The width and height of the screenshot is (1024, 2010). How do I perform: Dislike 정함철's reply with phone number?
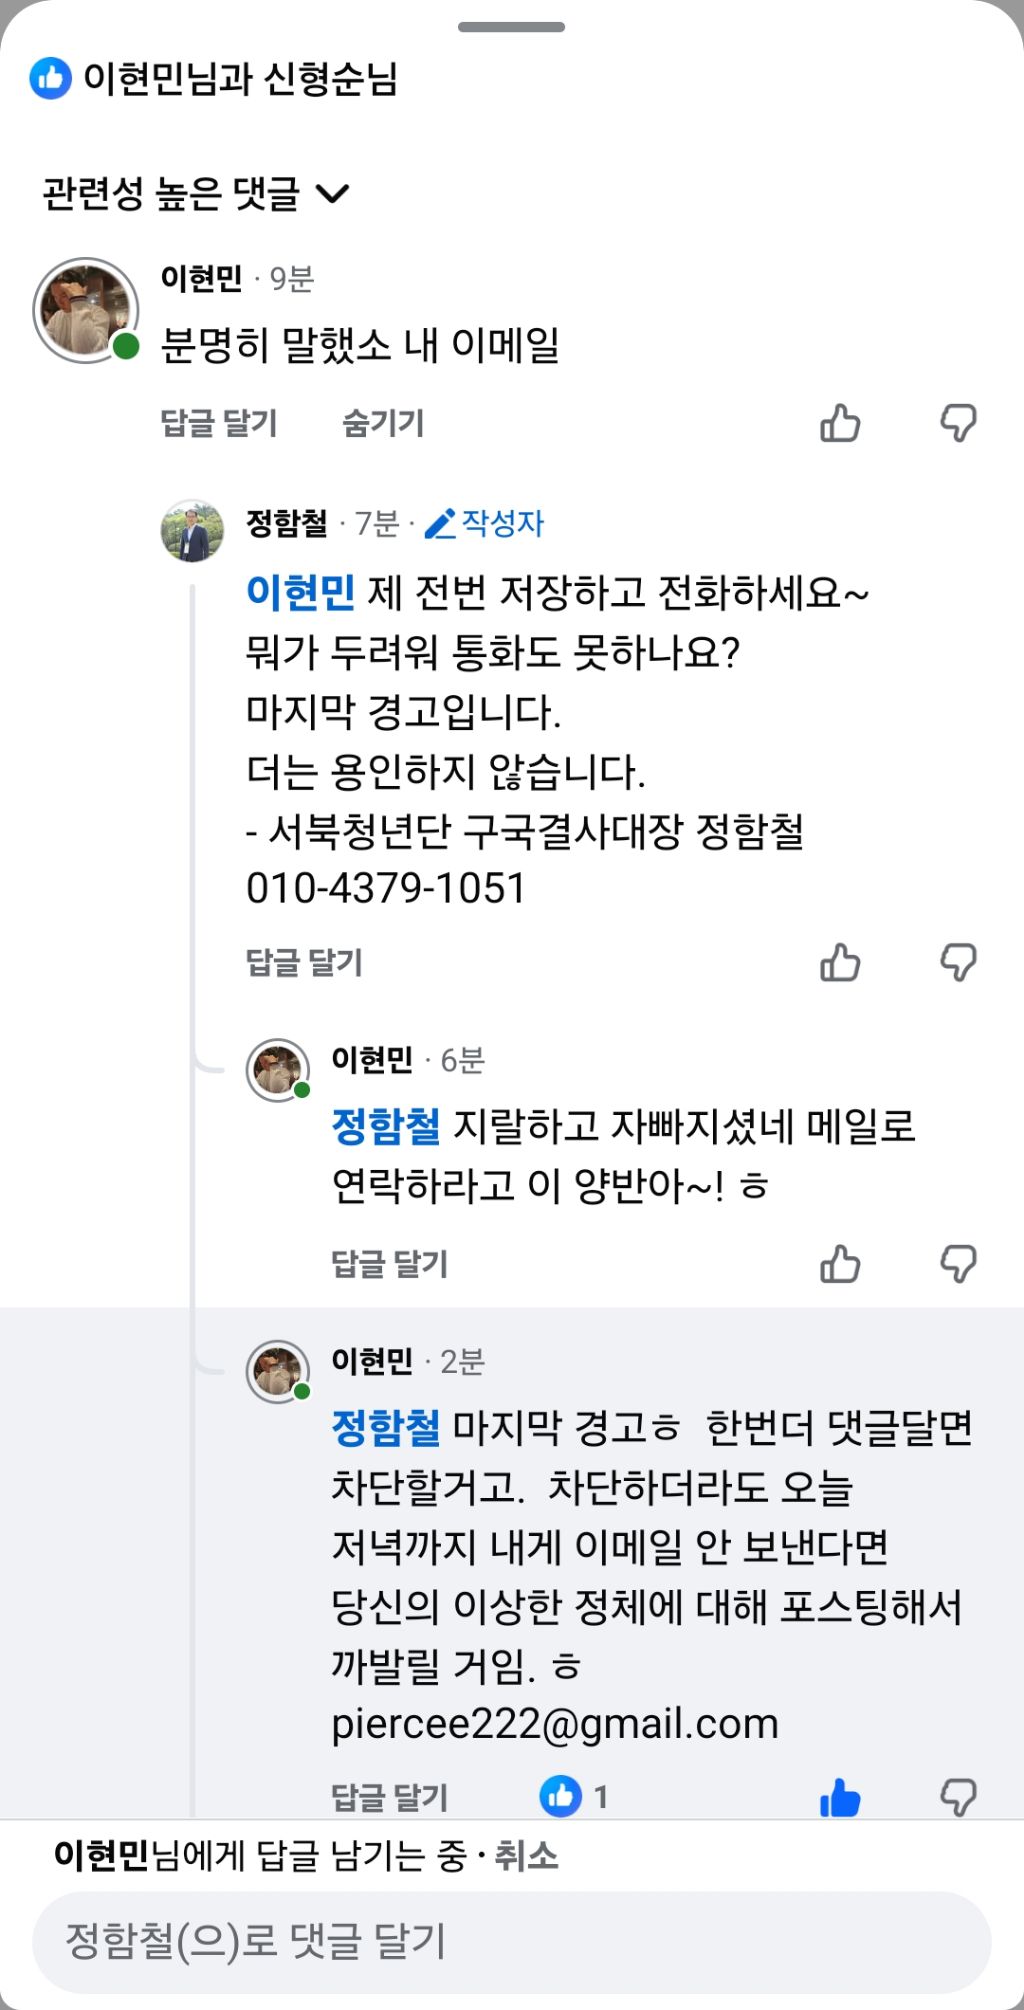click(958, 963)
